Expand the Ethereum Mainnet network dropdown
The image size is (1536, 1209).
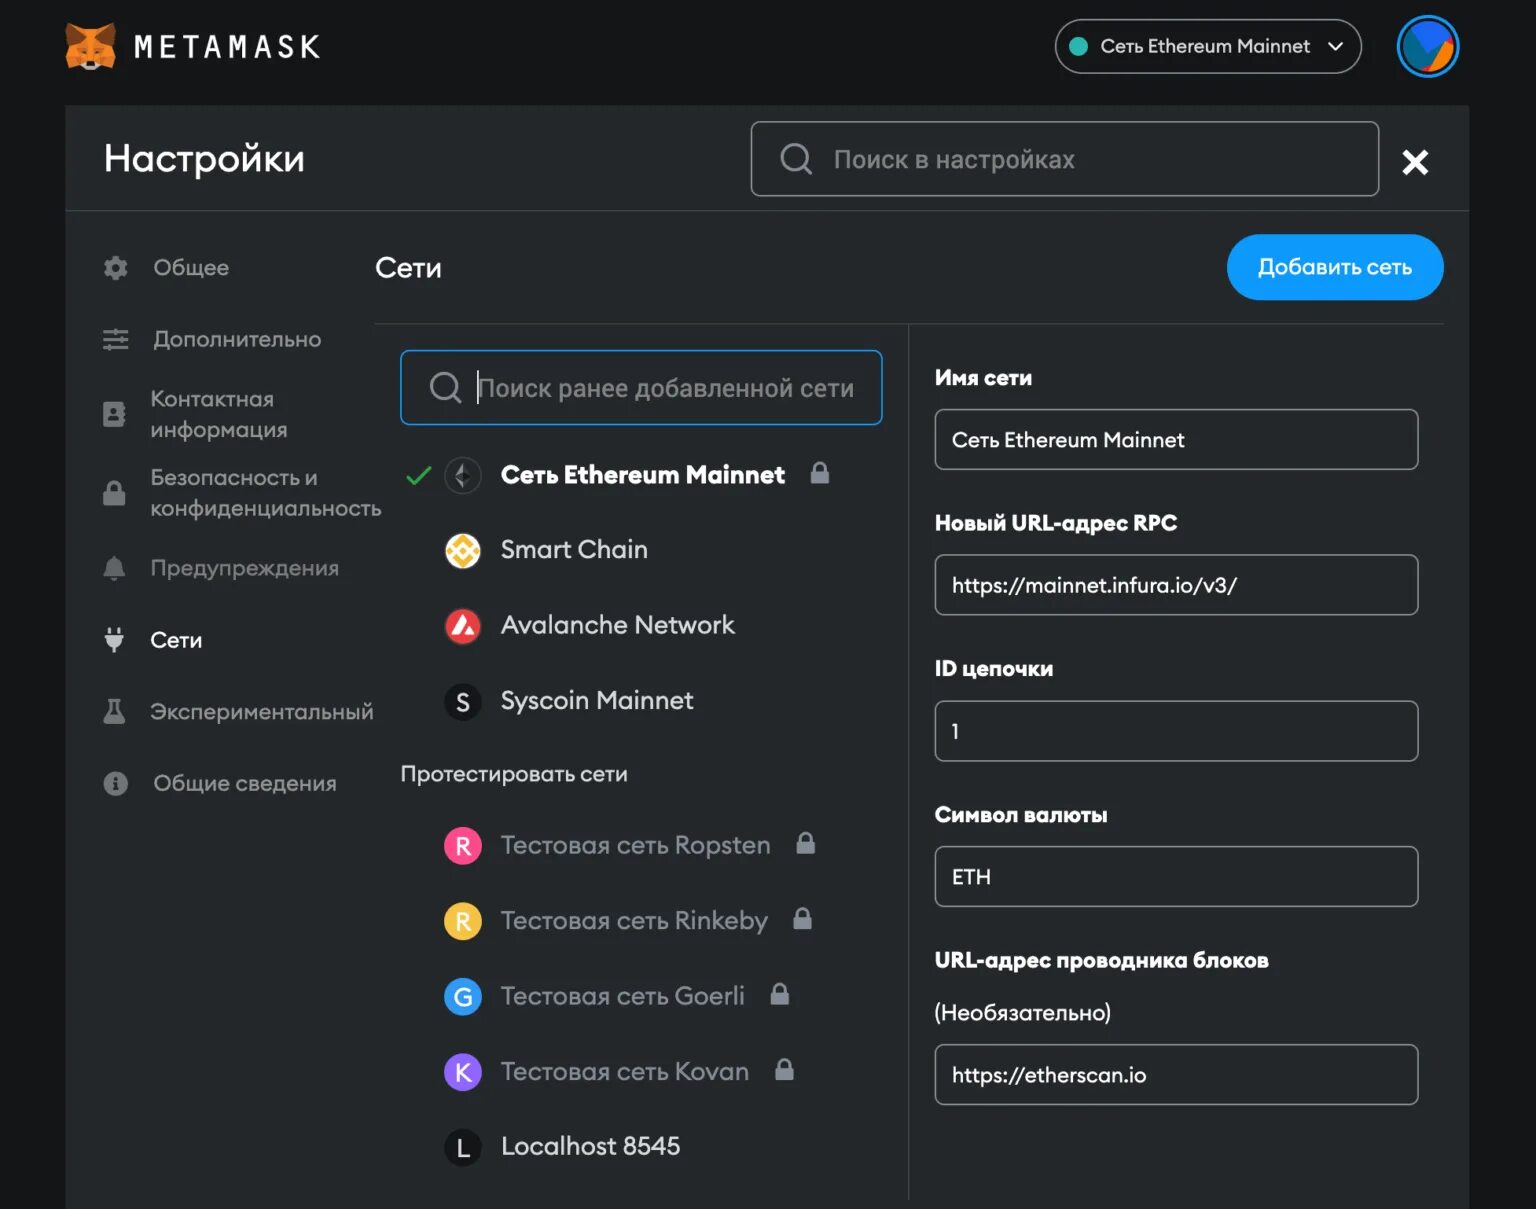[1207, 46]
